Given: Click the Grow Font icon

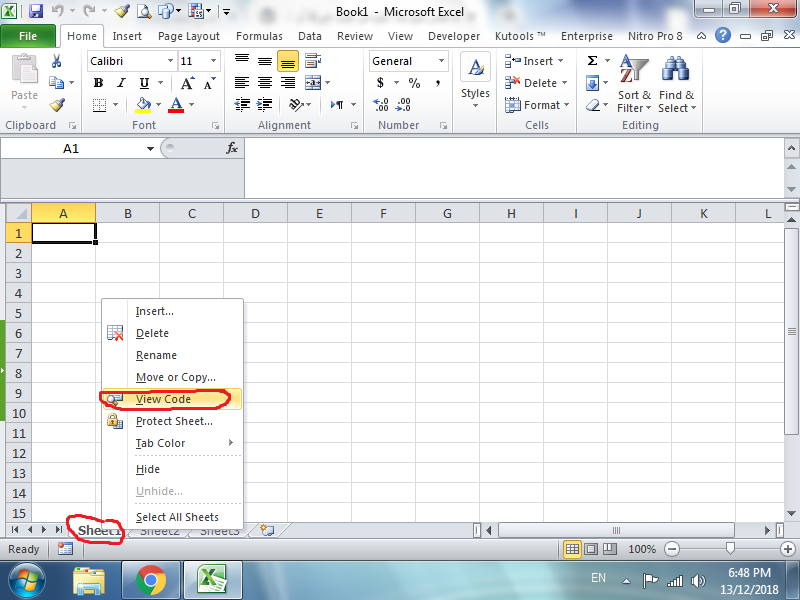Looking at the screenshot, I should point(187,83).
